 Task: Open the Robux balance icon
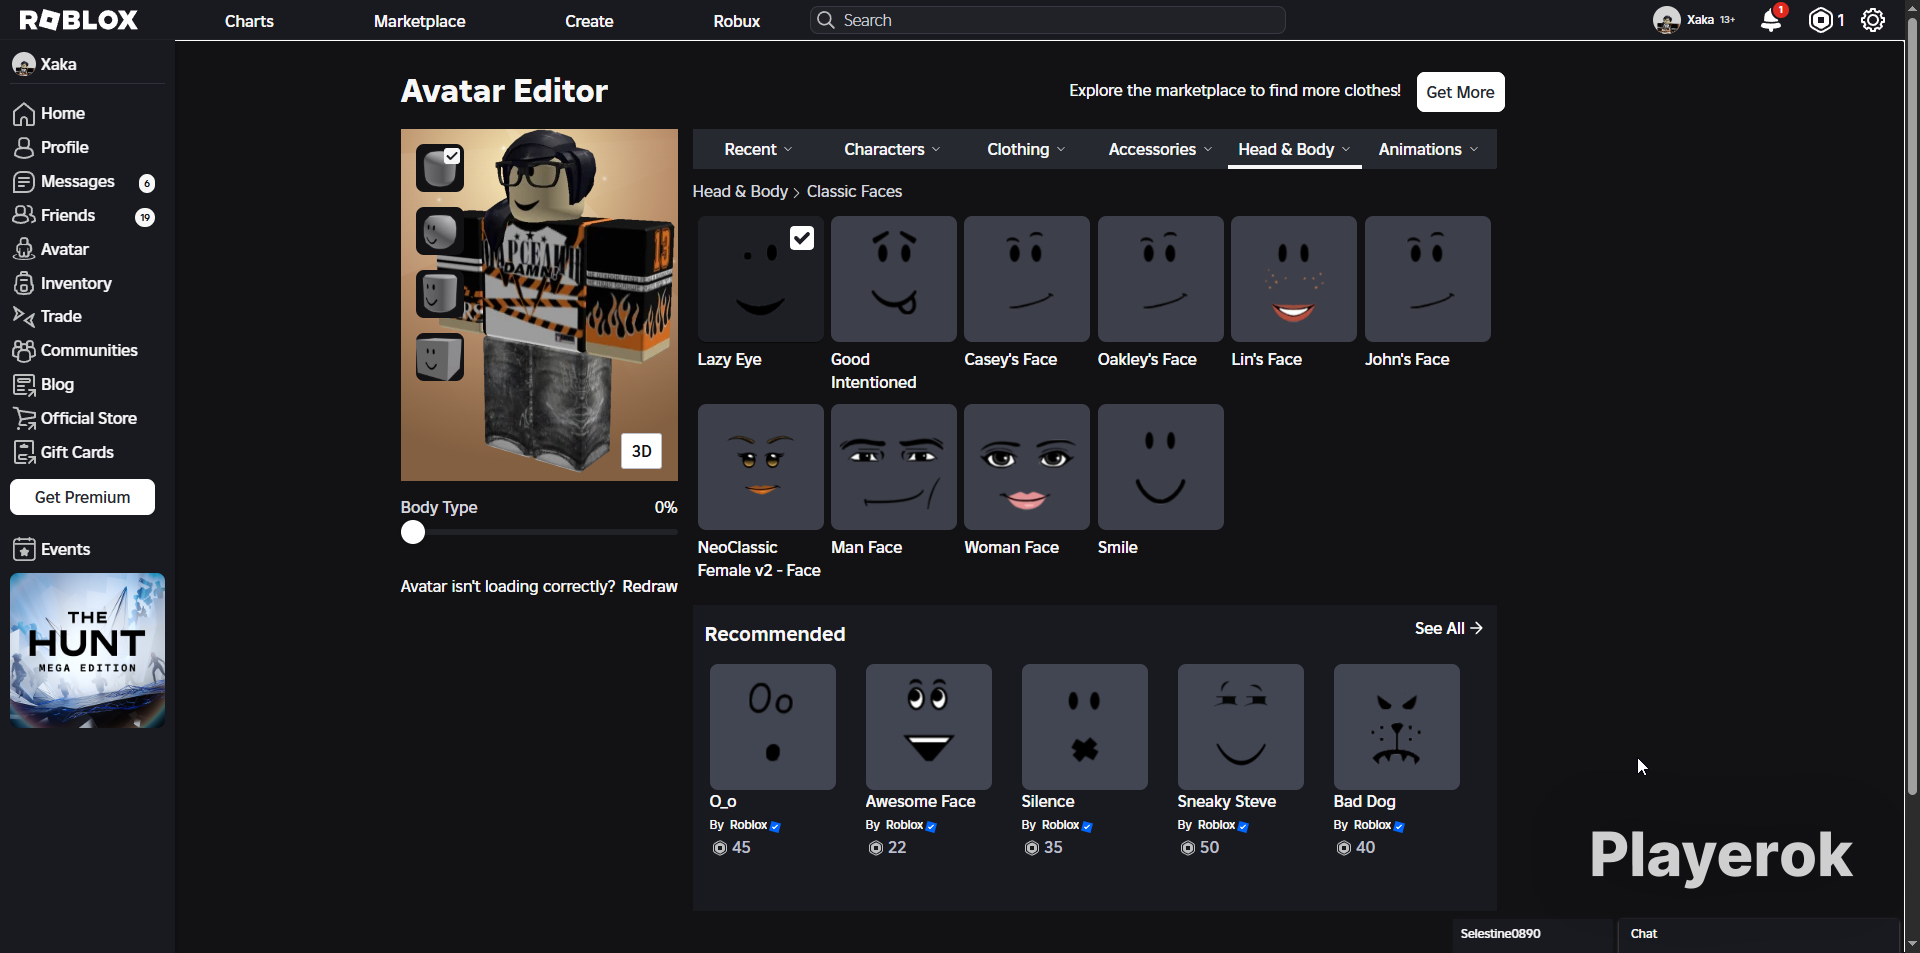coord(1821,20)
